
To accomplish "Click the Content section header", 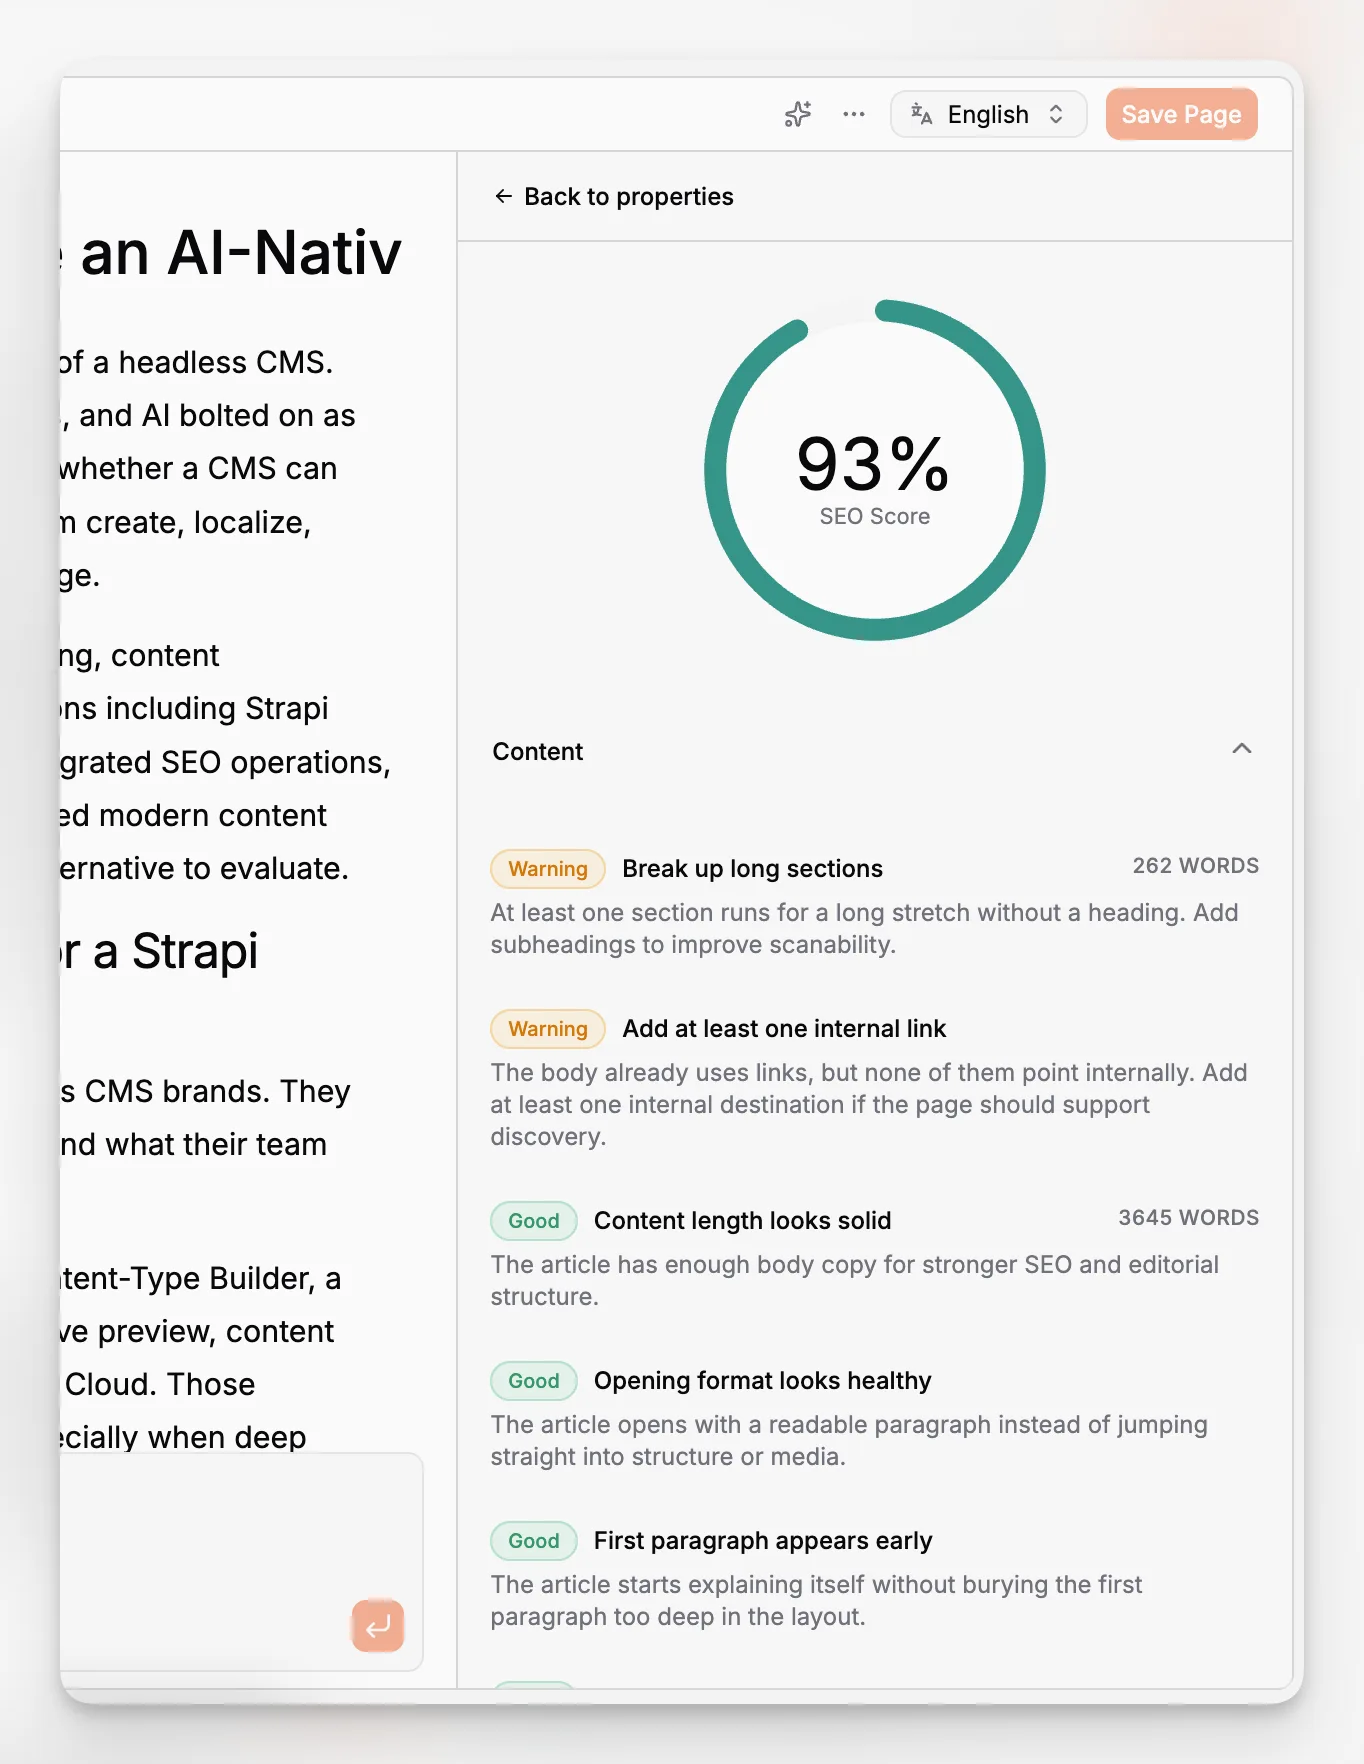I will (x=873, y=751).
